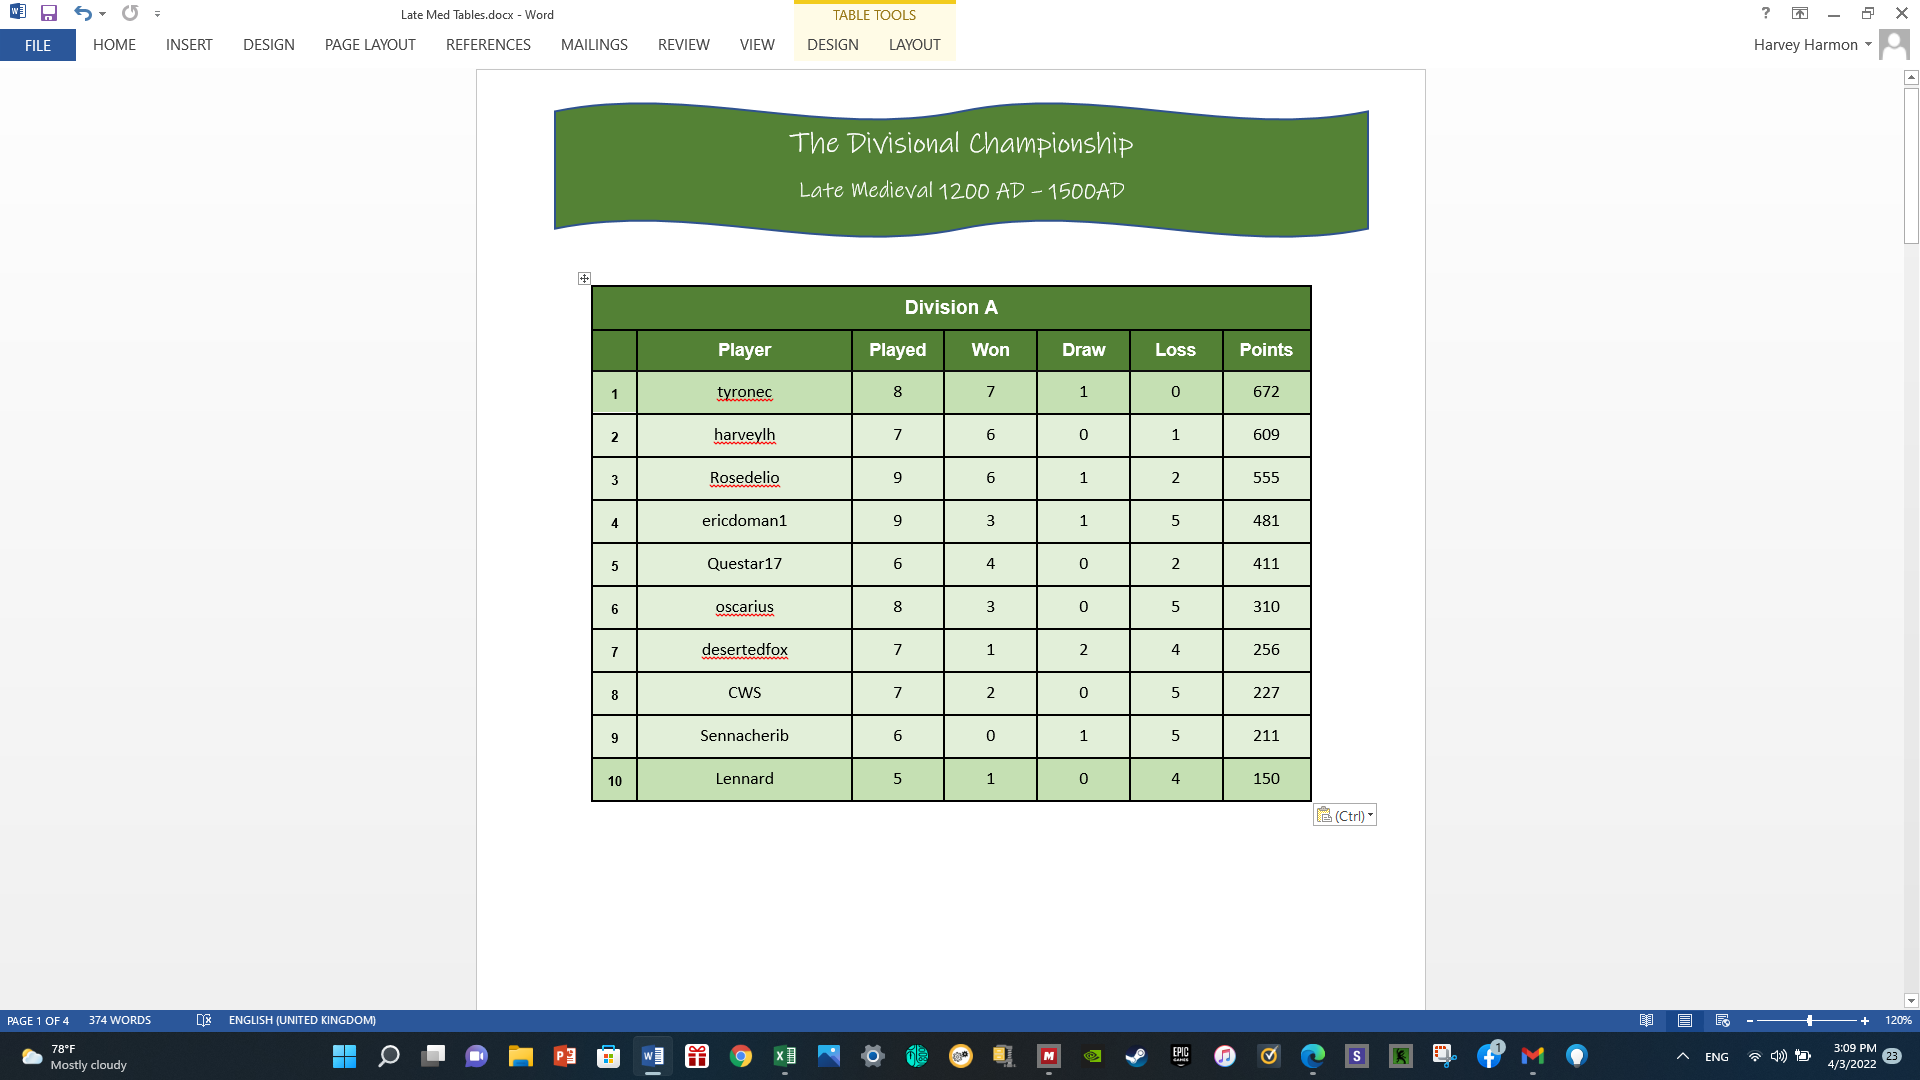Open Customize Quick Access Toolbar dropdown

tap(157, 14)
